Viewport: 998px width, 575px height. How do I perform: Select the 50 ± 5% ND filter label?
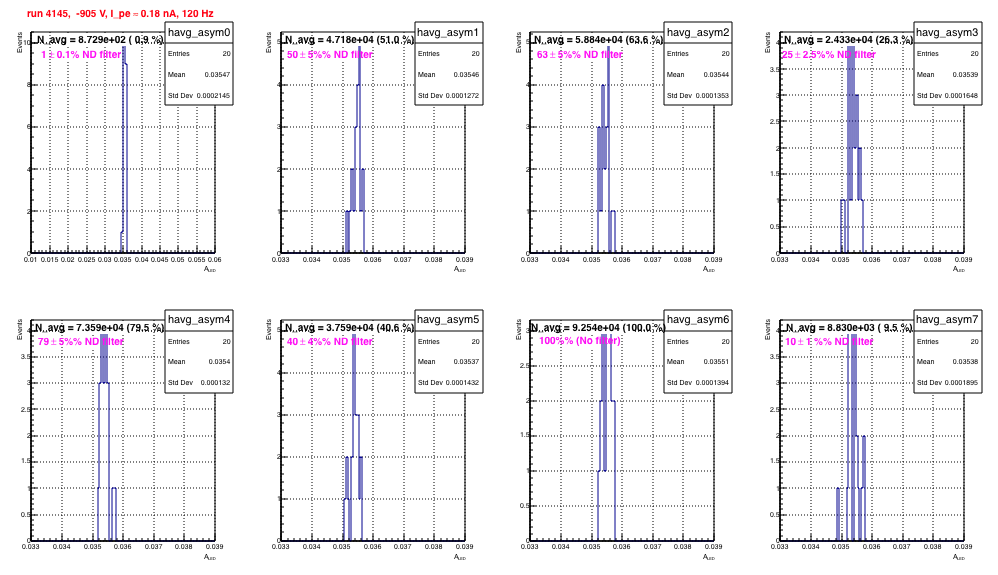coord(330,55)
